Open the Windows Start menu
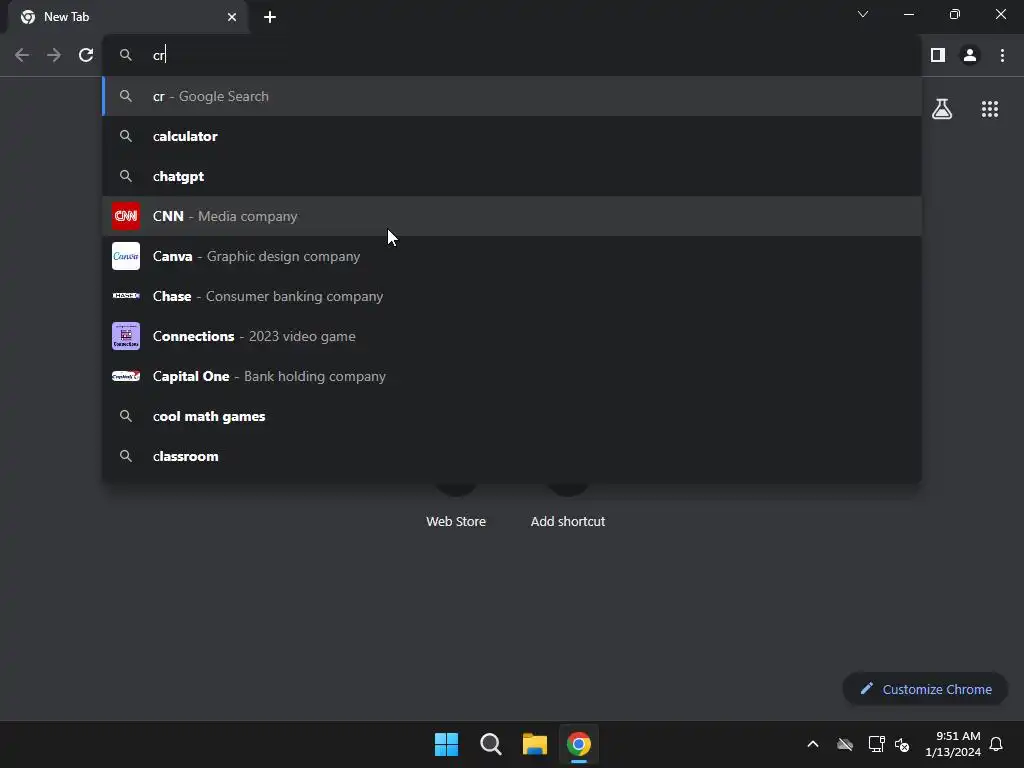Screen dimensions: 1024x768 point(447,744)
